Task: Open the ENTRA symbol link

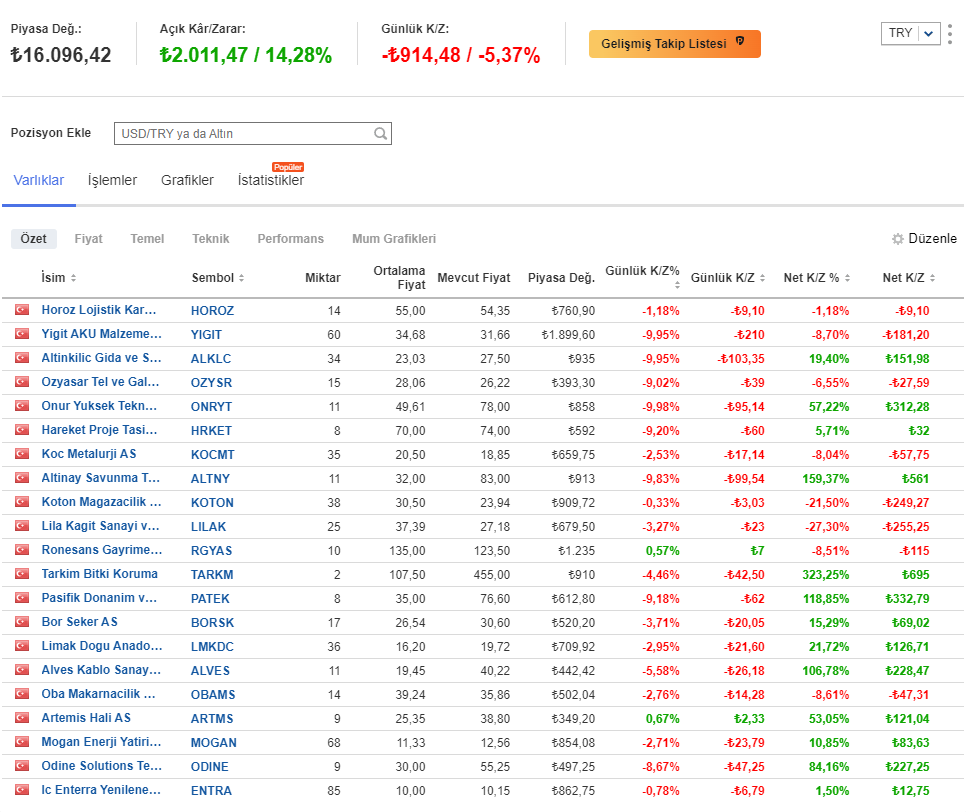Action: 211,791
